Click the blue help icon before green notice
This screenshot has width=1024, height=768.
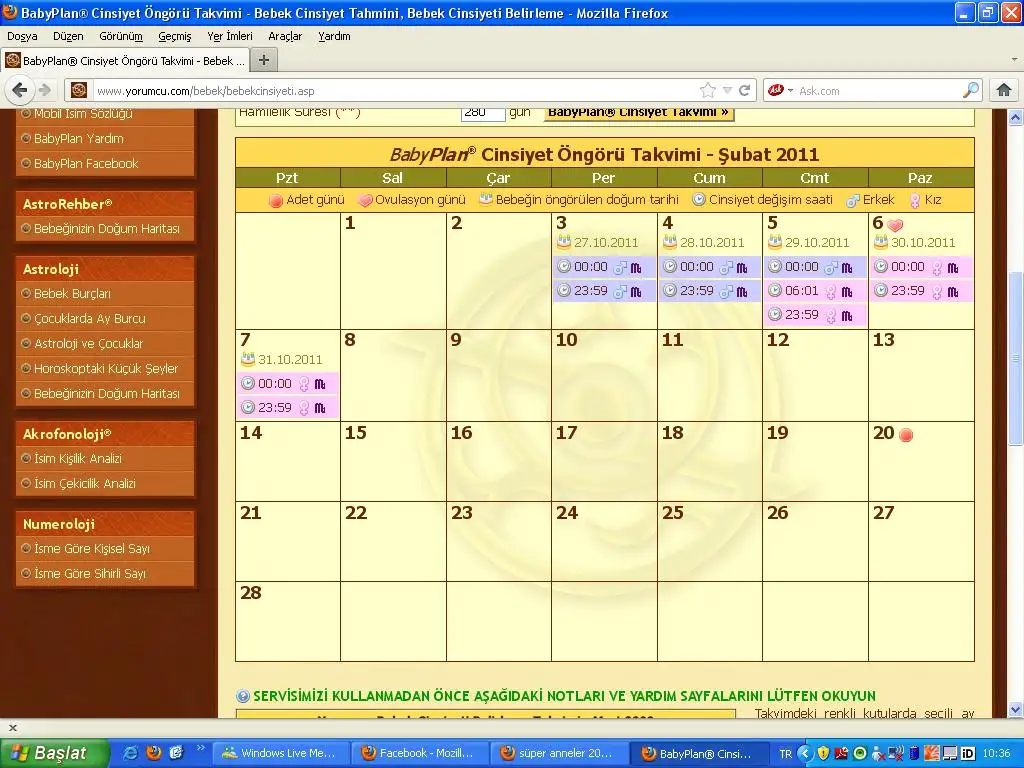(243, 696)
